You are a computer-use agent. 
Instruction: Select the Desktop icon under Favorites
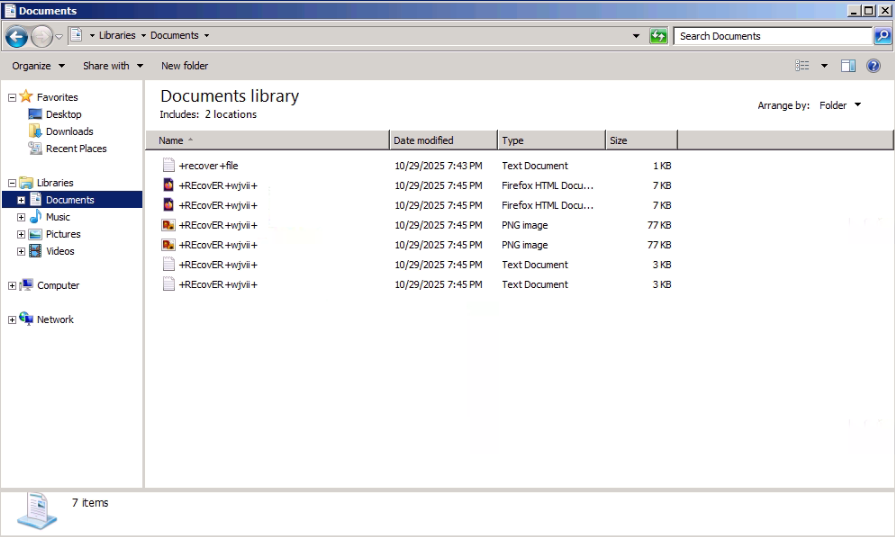35,114
